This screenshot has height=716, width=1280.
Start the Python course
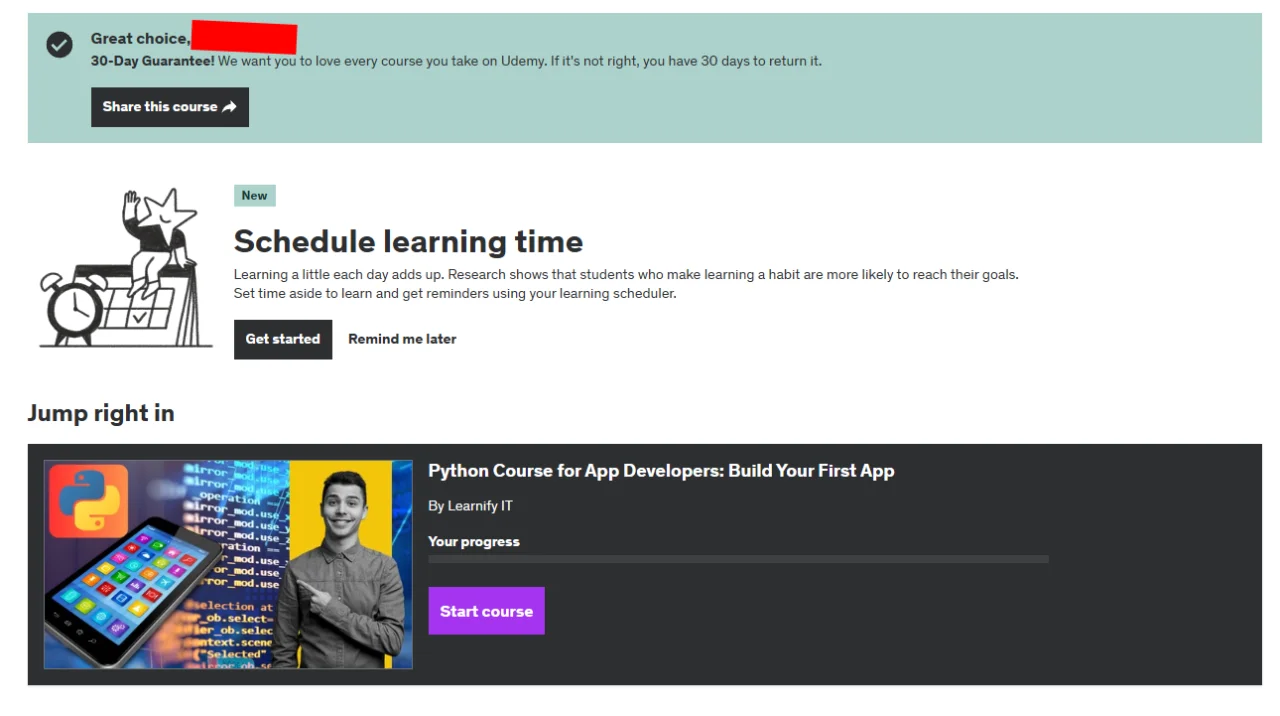click(486, 611)
